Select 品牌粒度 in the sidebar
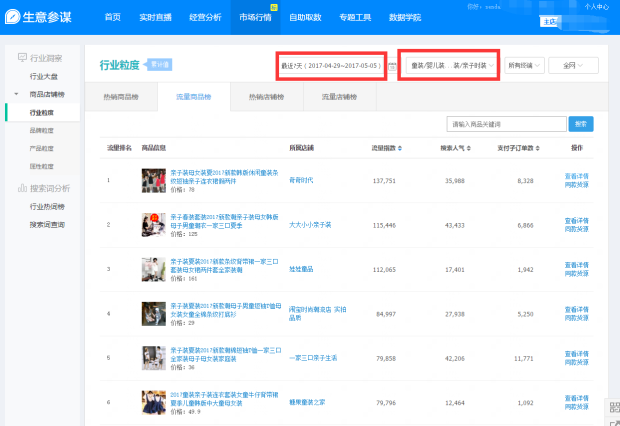The height and width of the screenshot is (426, 620). [x=42, y=130]
